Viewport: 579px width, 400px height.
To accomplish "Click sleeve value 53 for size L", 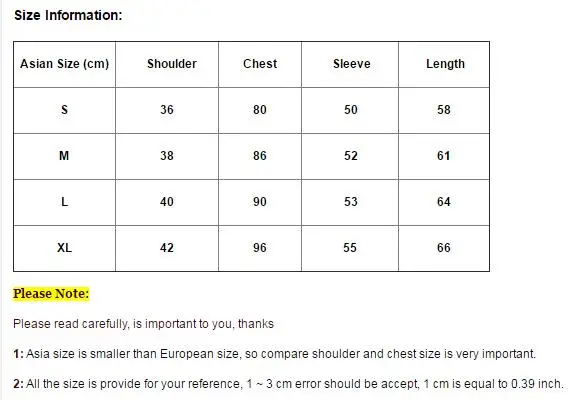I will point(351,202).
